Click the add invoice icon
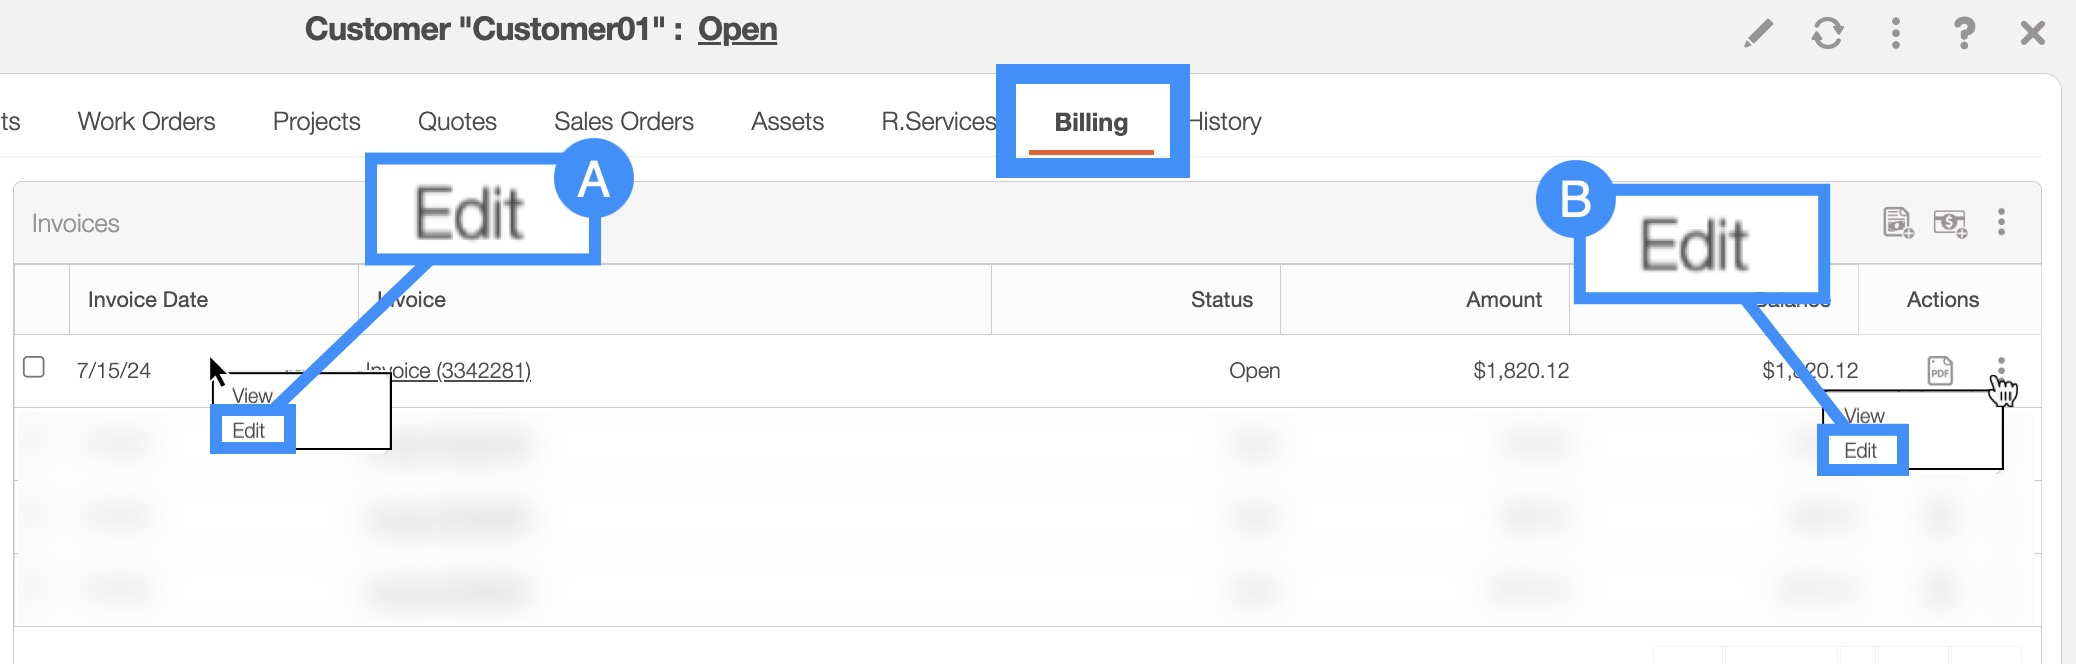Viewport: 2076px width, 664px height. [x=1897, y=222]
